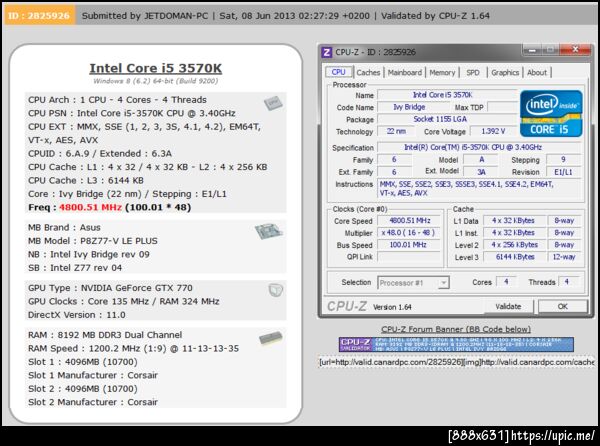Image resolution: width=600 pixels, height=446 pixels.
Task: Click the SB : Intel Z77 rev 04 line
Action: click(75, 268)
